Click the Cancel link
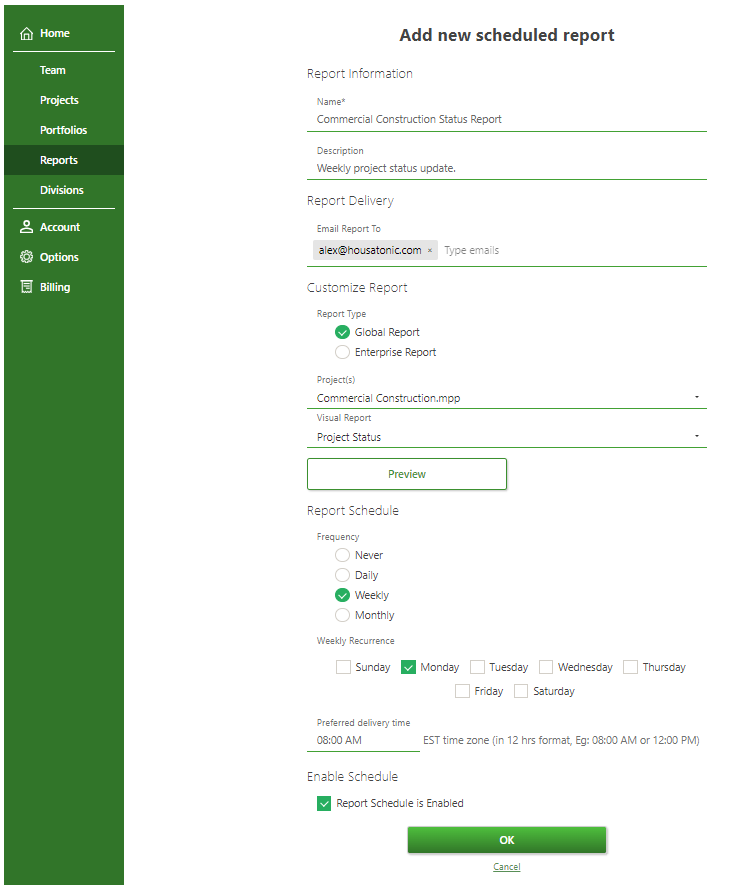The width and height of the screenshot is (731, 889). 506,867
